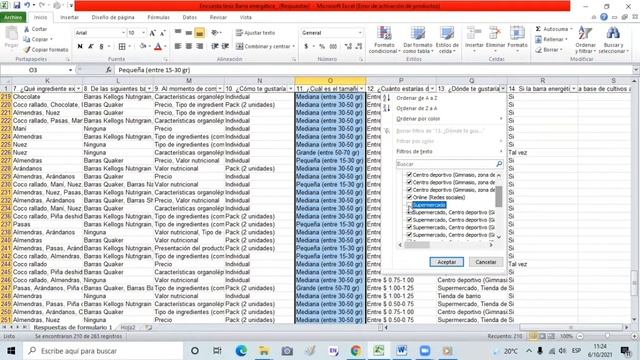Align cell text to the left
Screen dimensions: 640x360
tap(178, 47)
